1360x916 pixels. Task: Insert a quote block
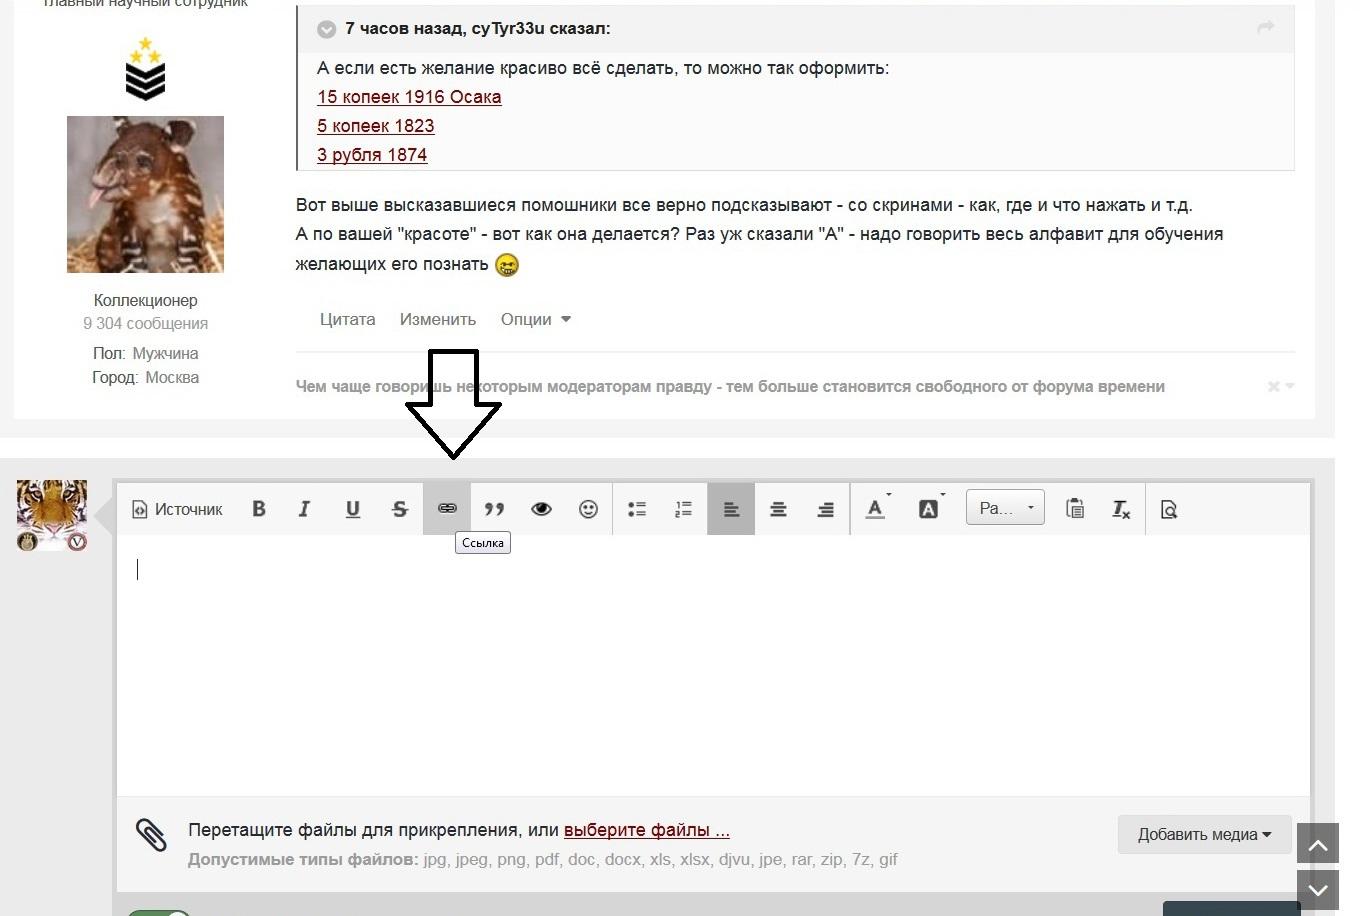494,509
